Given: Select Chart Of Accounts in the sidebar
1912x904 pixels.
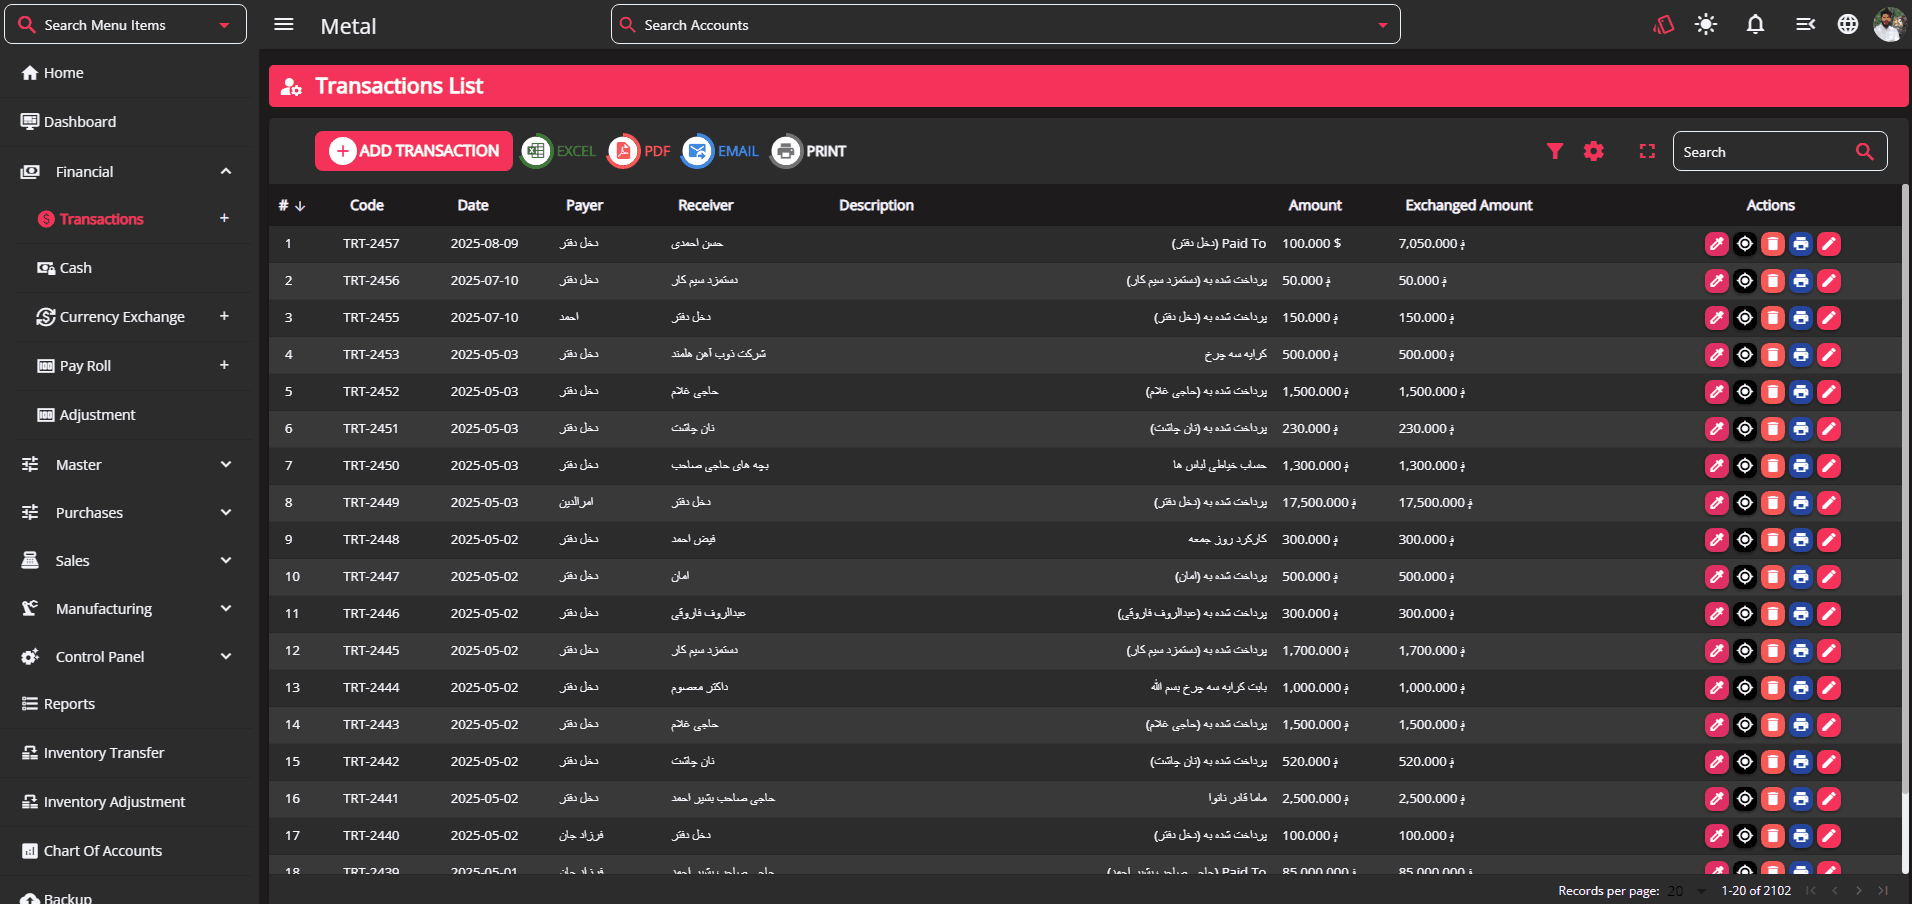Looking at the screenshot, I should click(102, 850).
